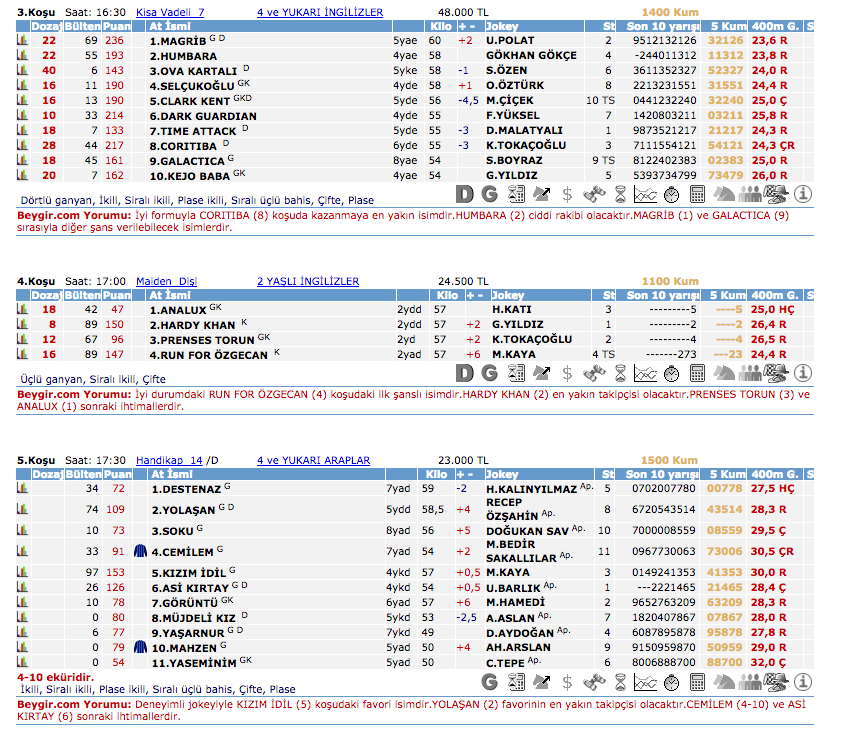Screen dimensions: 849x741
Task: Click the line chart icon in race 4 toolbar
Action: [x=646, y=373]
